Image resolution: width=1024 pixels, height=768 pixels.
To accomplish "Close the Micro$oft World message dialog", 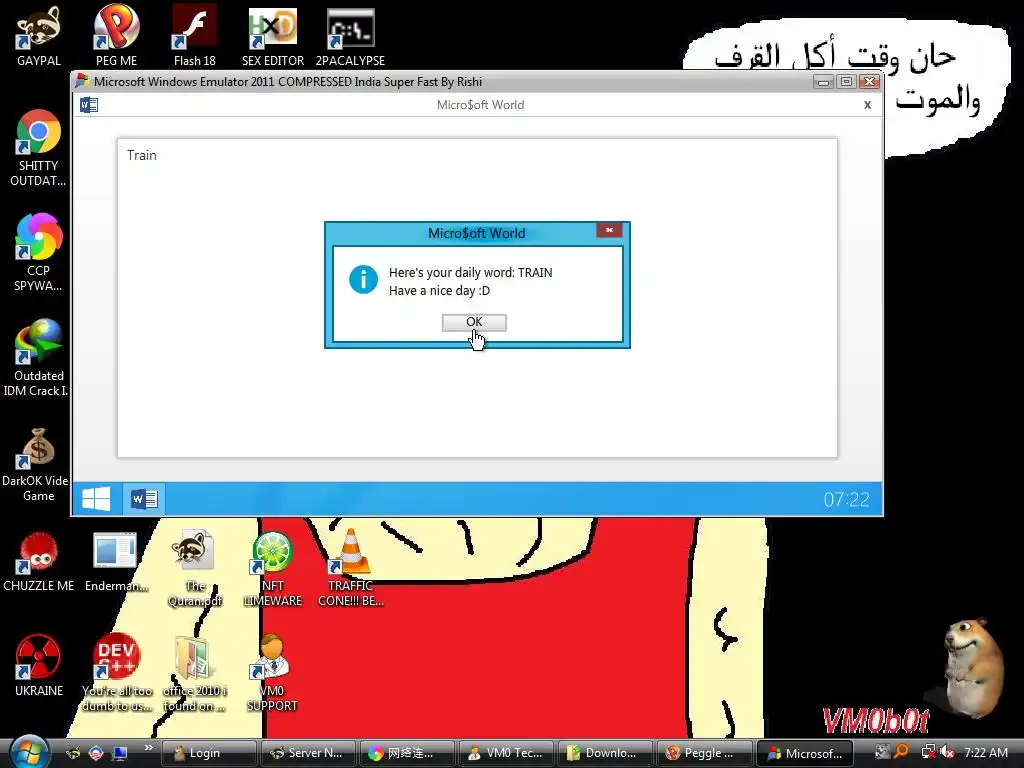I will point(609,230).
